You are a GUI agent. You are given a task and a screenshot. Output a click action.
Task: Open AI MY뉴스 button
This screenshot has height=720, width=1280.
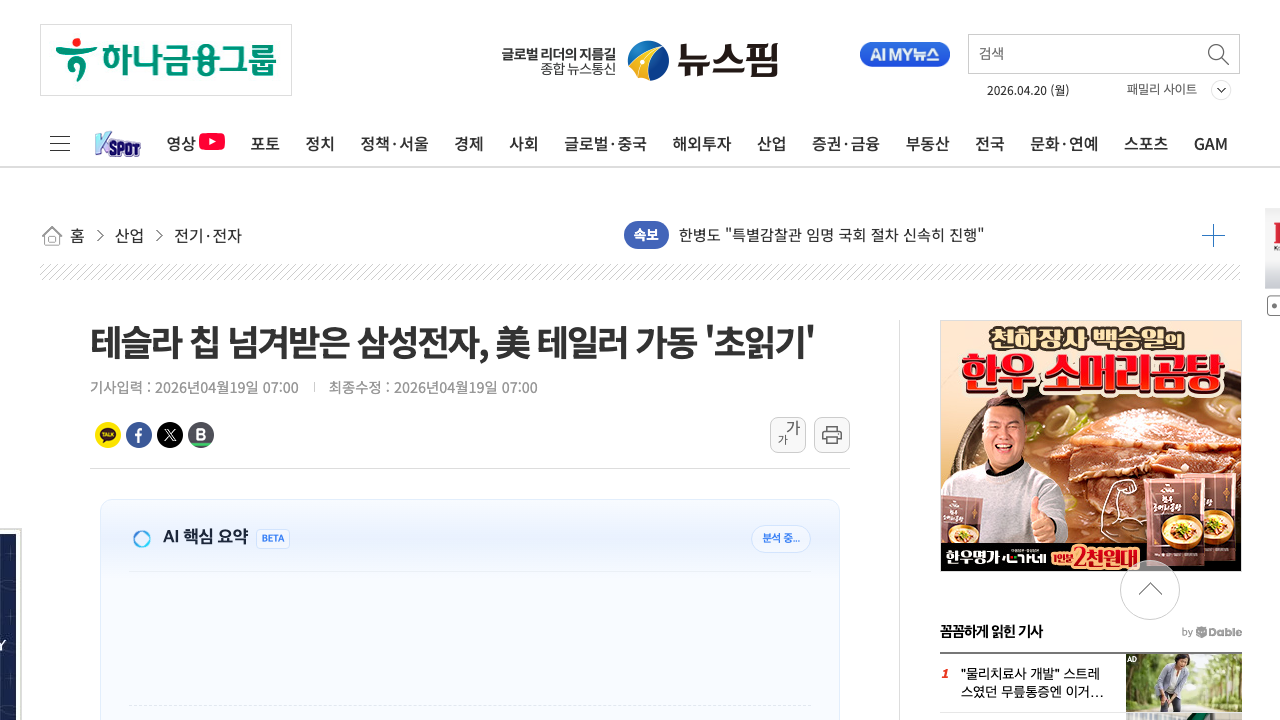[905, 55]
